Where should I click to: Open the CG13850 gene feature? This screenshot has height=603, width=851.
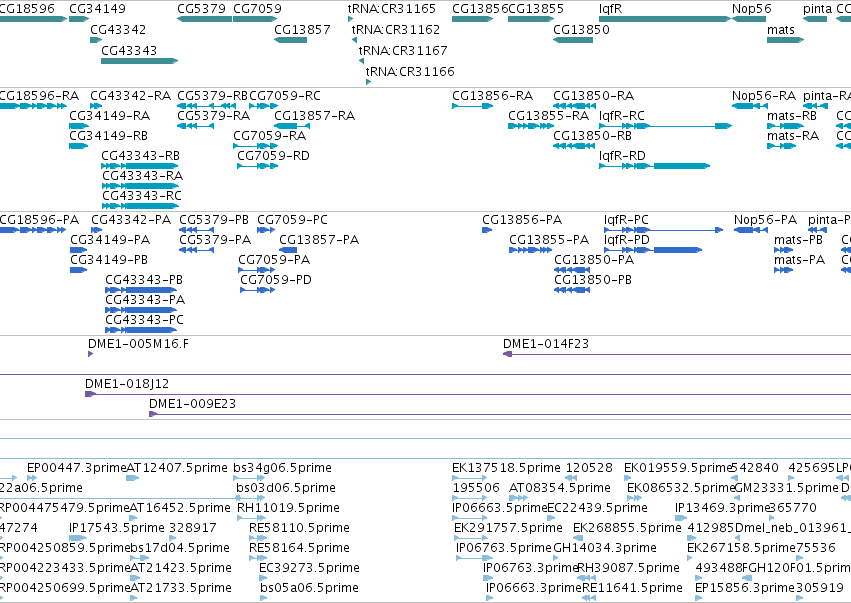573,40
